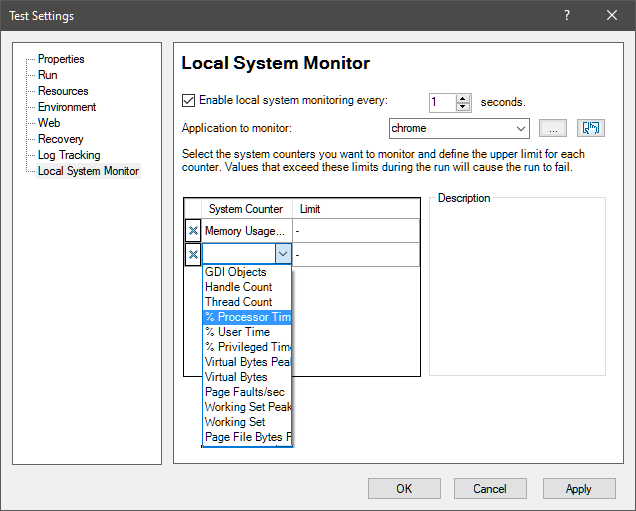The height and width of the screenshot is (511, 636).
Task: Click the Memory Usage counter cell
Action: coord(247,231)
